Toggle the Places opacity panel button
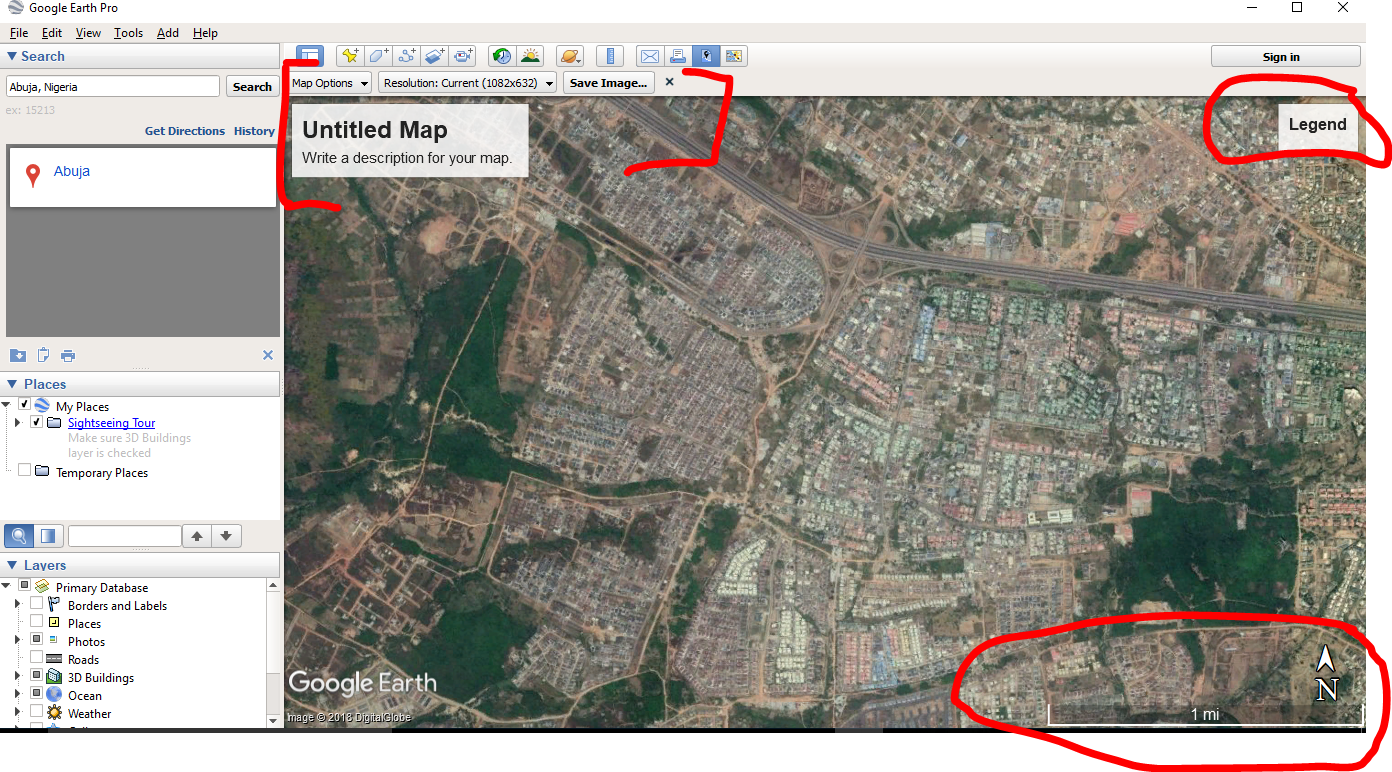 [48, 536]
